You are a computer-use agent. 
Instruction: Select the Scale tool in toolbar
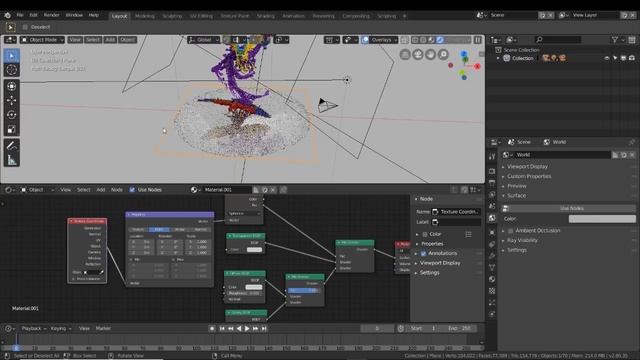coord(11,130)
